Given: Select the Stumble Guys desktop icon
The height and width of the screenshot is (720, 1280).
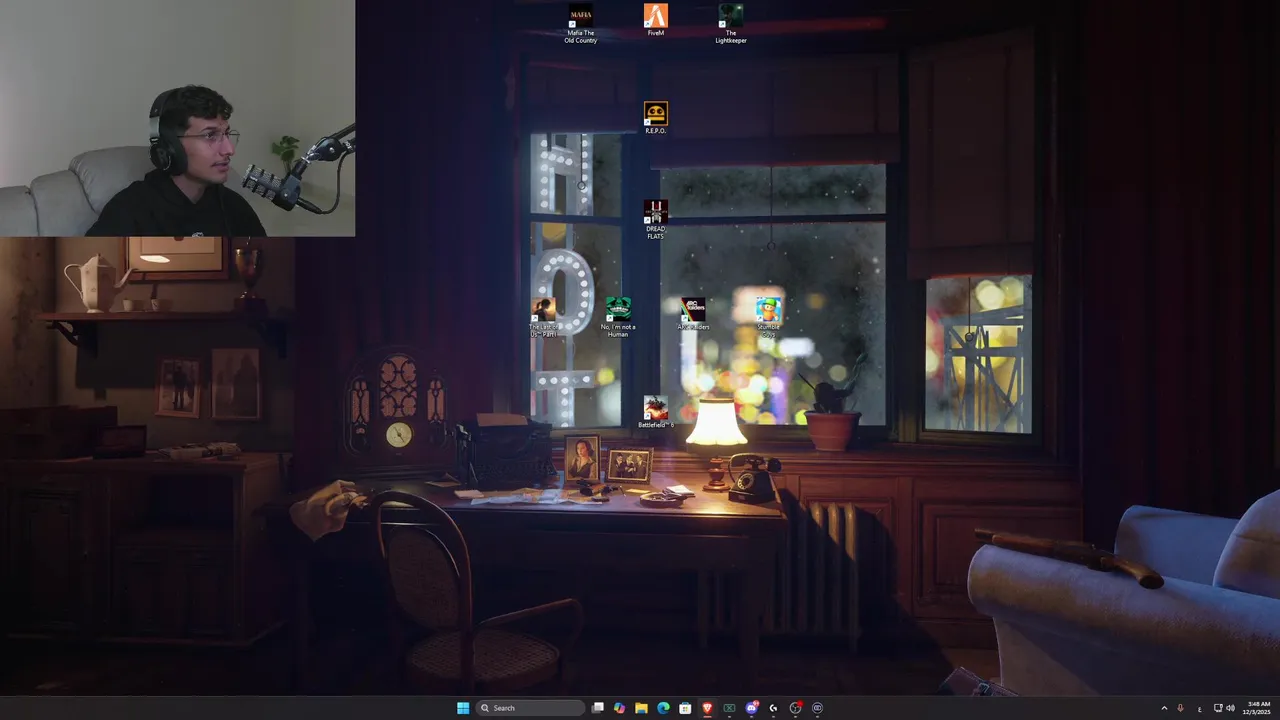Looking at the screenshot, I should coord(768,317).
